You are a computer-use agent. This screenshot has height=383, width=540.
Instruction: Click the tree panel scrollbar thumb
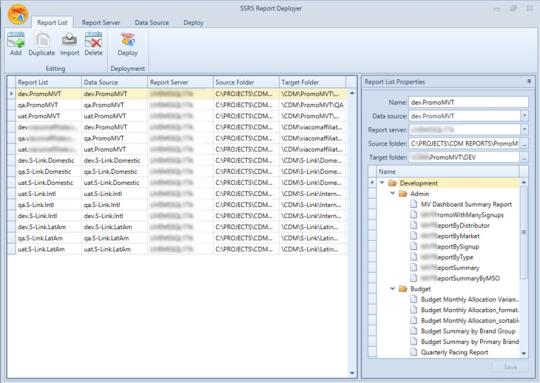pyautogui.click(x=524, y=232)
